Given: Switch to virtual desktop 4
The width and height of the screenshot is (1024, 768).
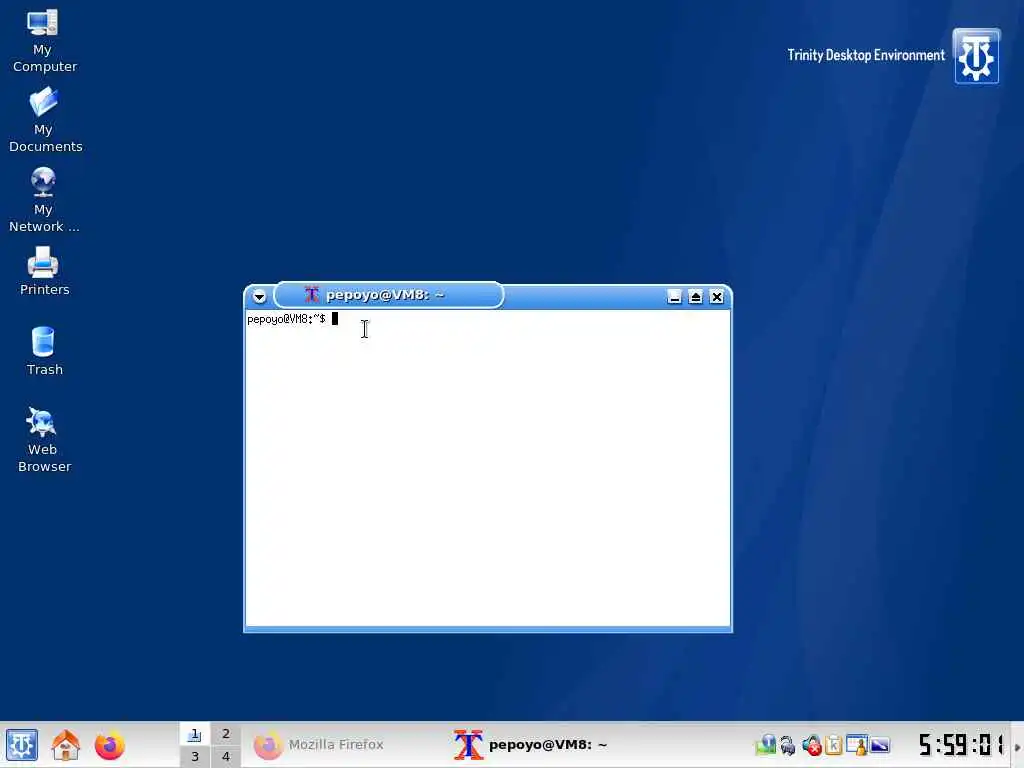Looking at the screenshot, I should [225, 756].
